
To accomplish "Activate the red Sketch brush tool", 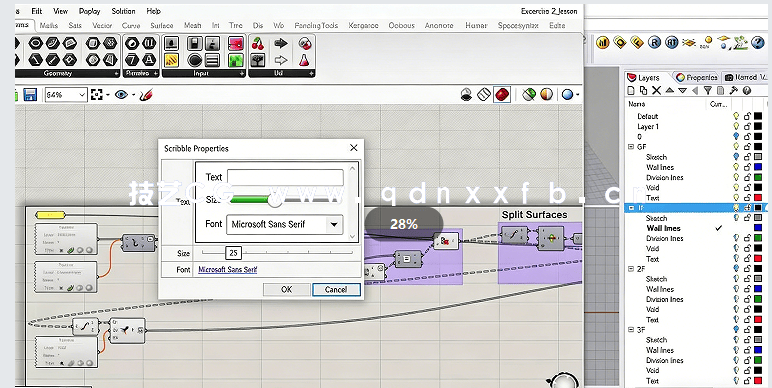I will tap(146, 95).
